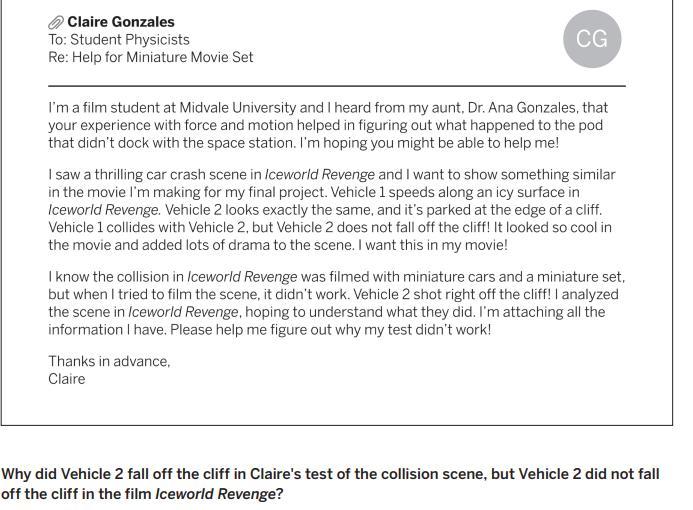Click the bold question below the email

330,483
